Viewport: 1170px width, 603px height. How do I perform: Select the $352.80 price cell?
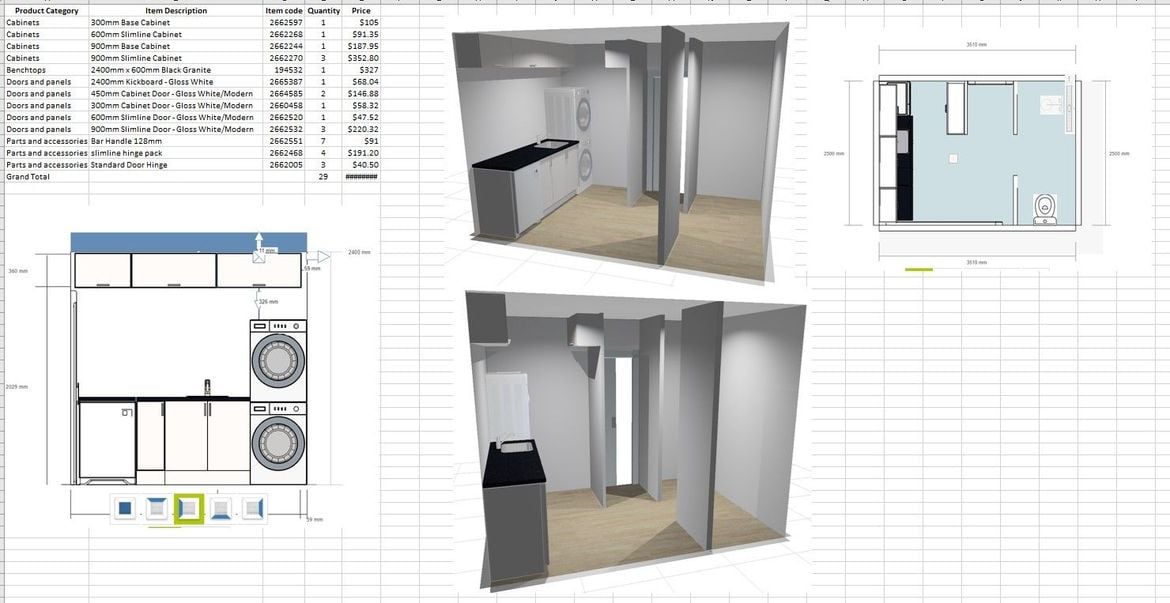pos(363,57)
